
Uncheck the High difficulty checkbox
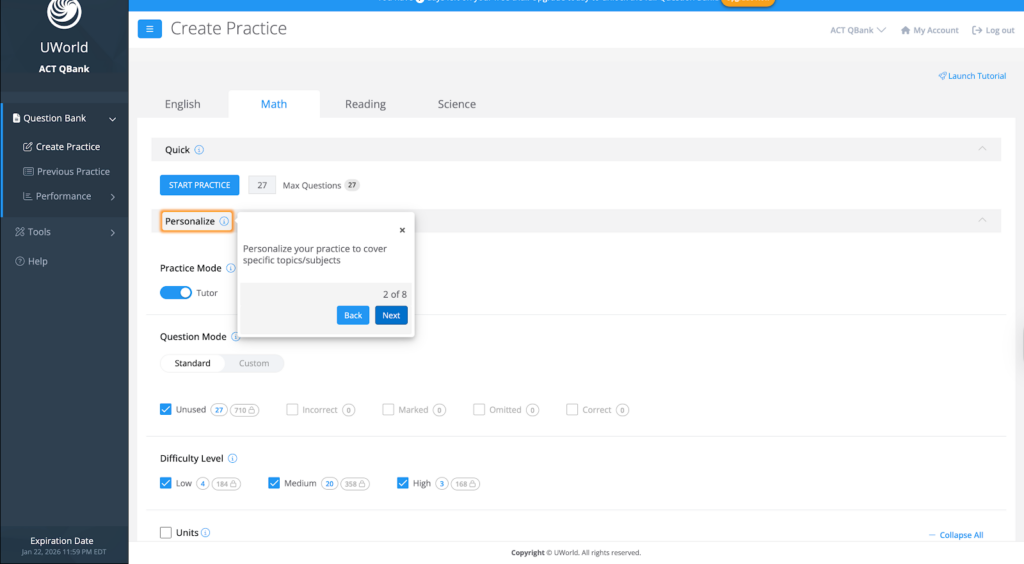(402, 483)
